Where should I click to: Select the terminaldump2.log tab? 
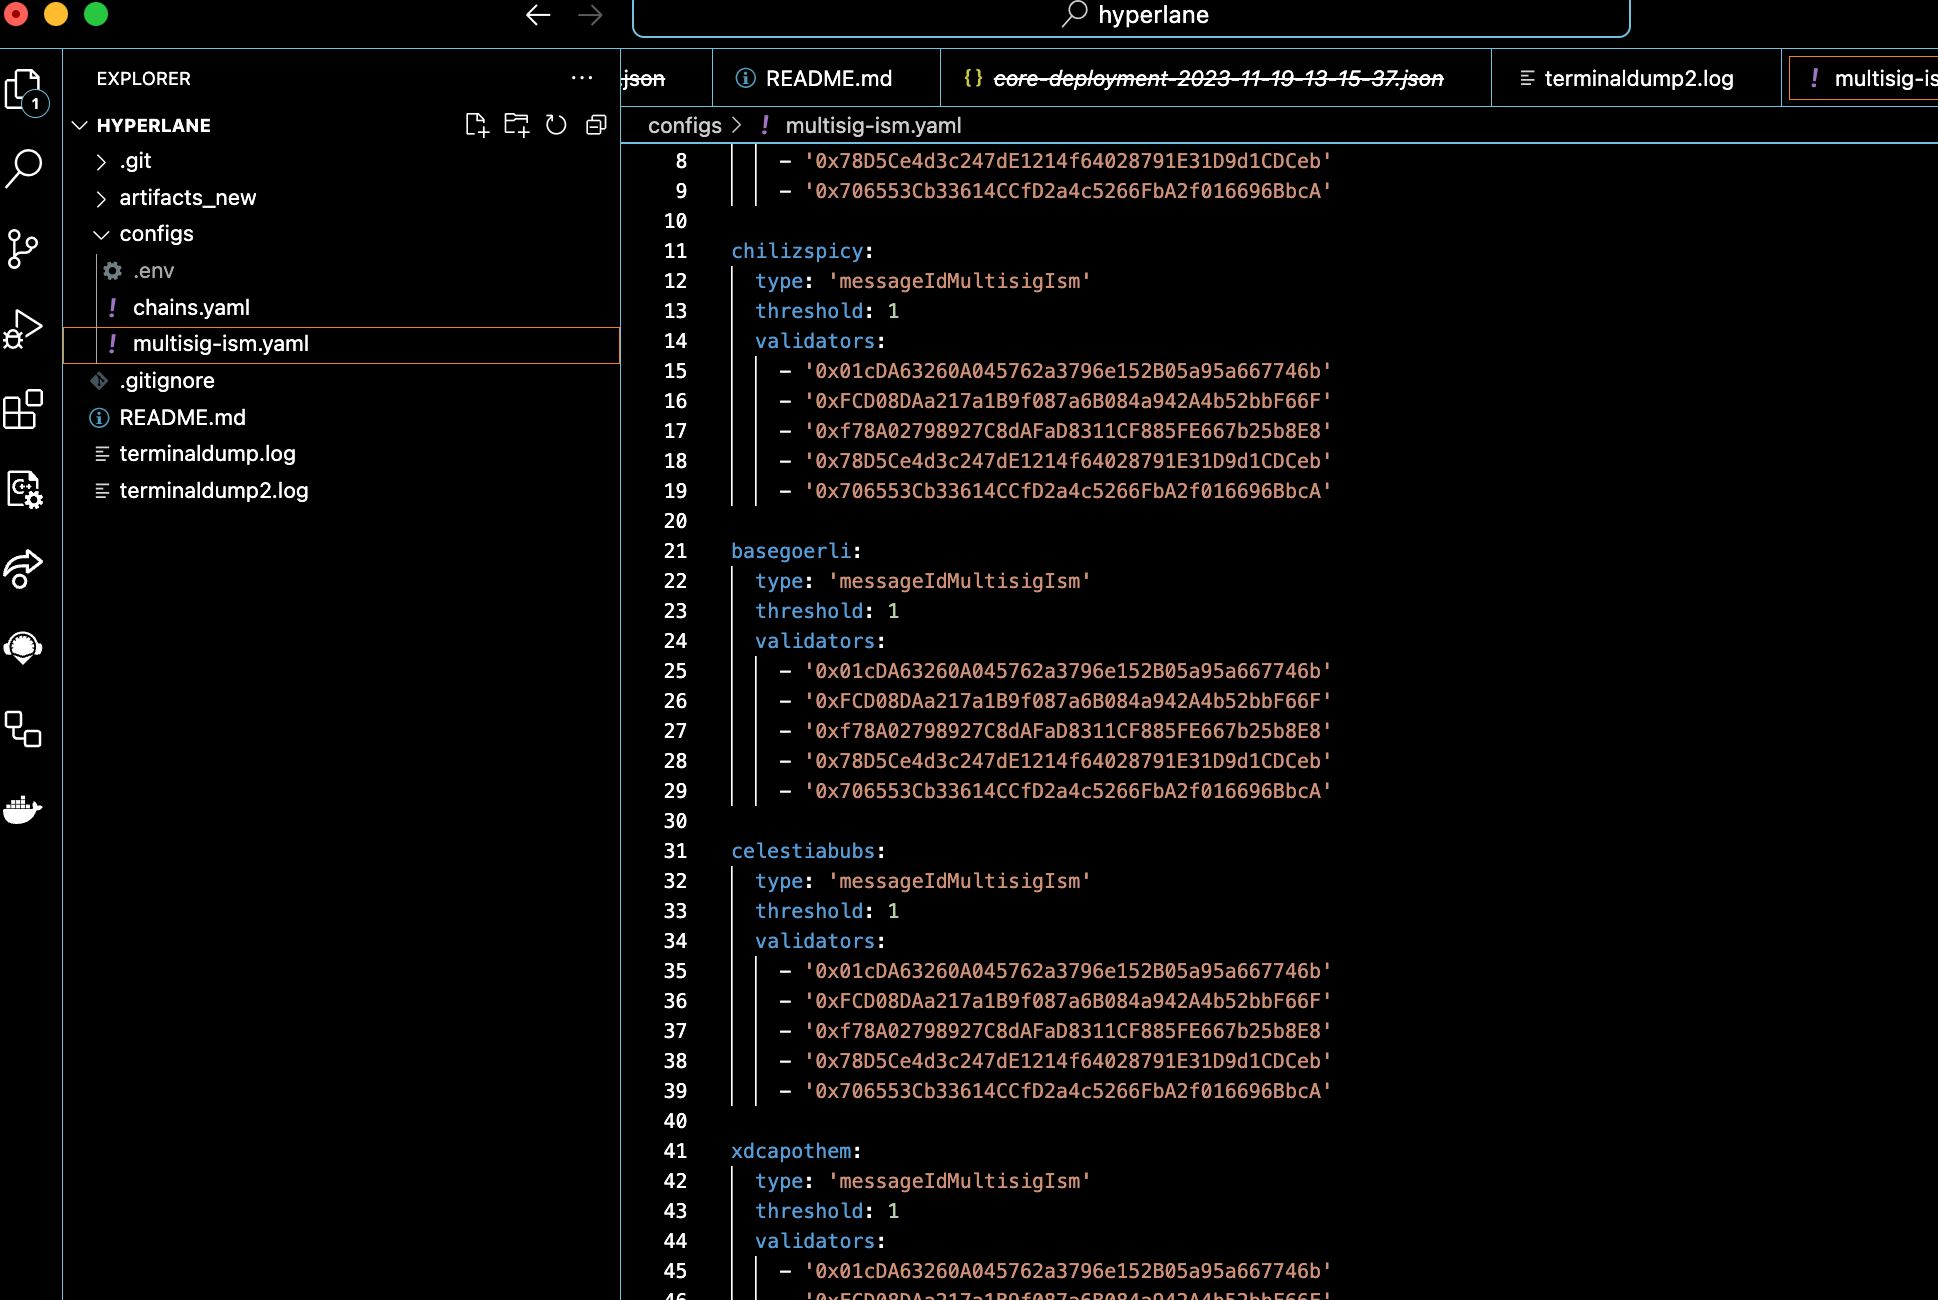[1639, 78]
